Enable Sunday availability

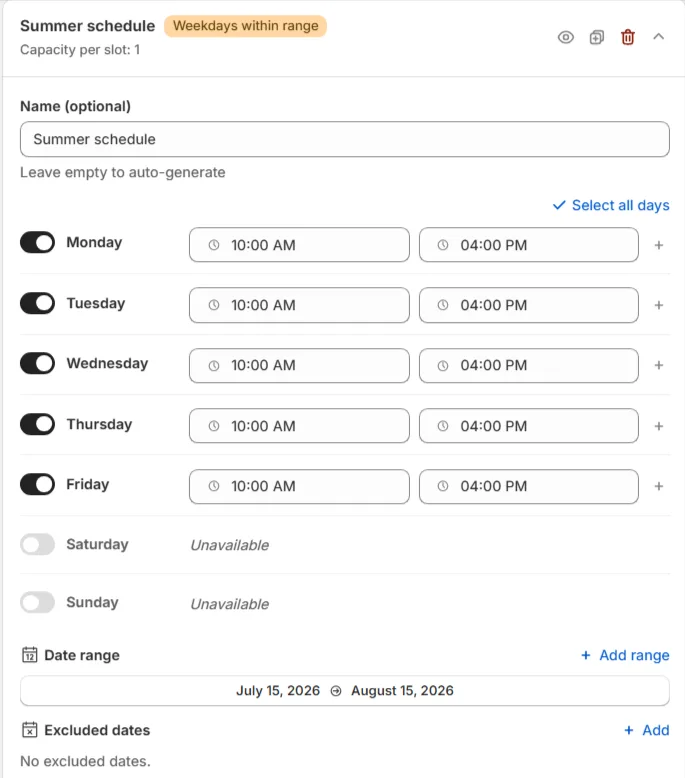pyautogui.click(x=37, y=602)
